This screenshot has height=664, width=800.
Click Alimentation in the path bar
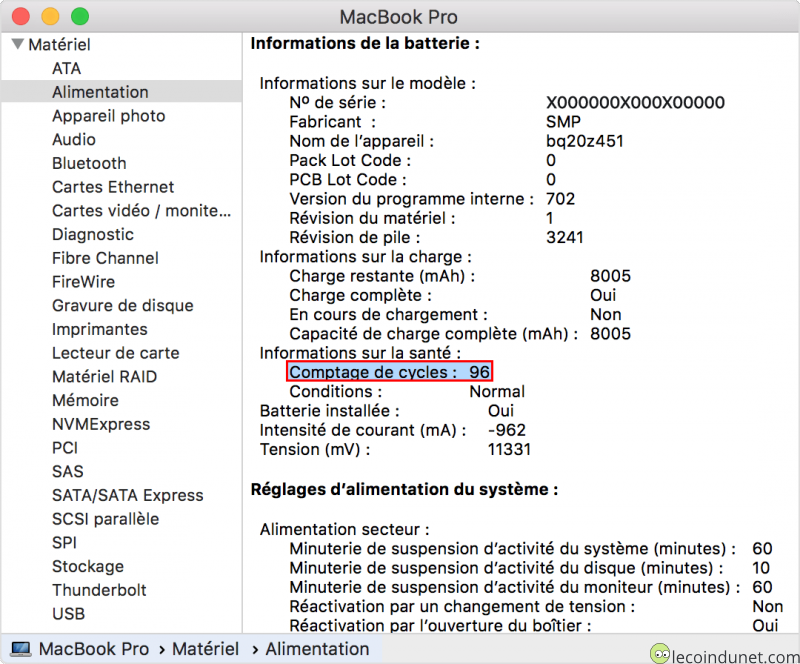pyautogui.click(x=317, y=649)
